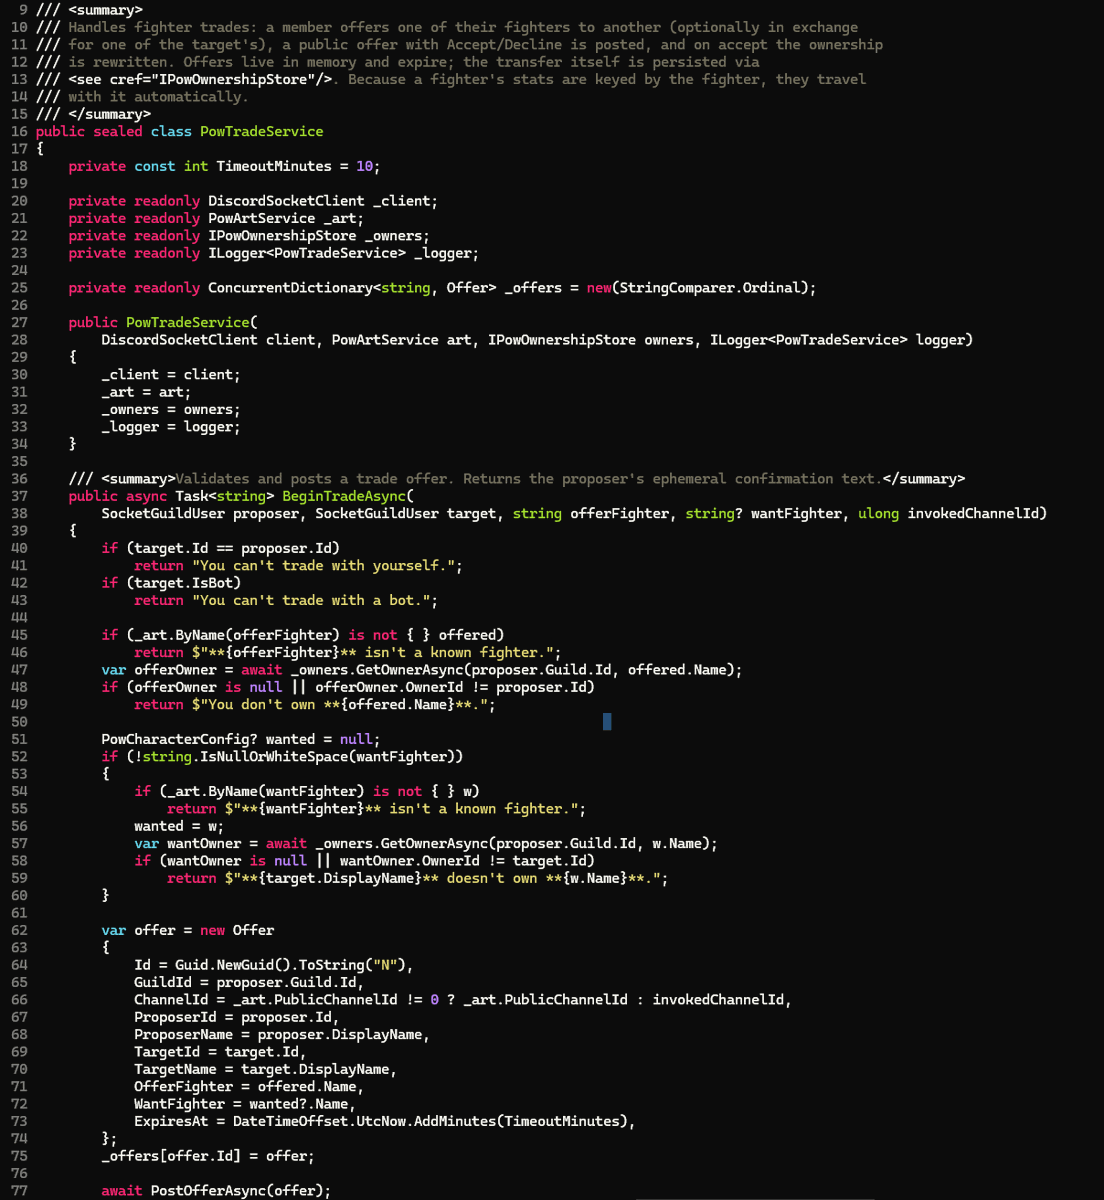Click the value 10 on line 18
The width and height of the screenshot is (1104, 1200).
point(364,166)
